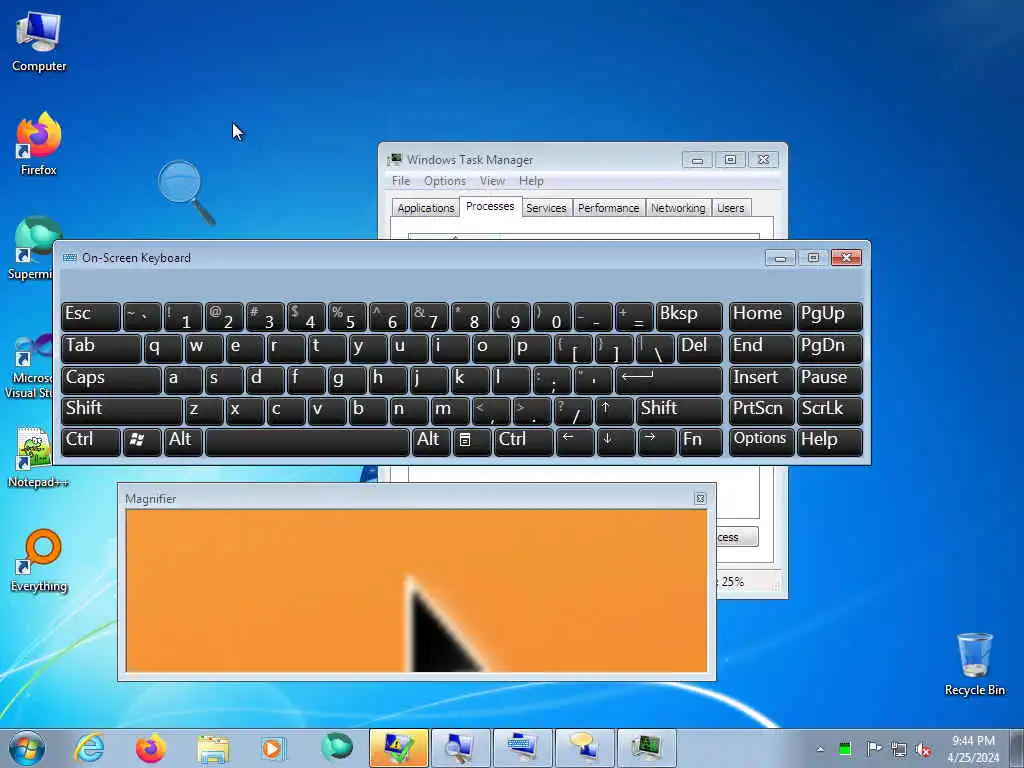Open the Action Center flag icon

click(873, 749)
